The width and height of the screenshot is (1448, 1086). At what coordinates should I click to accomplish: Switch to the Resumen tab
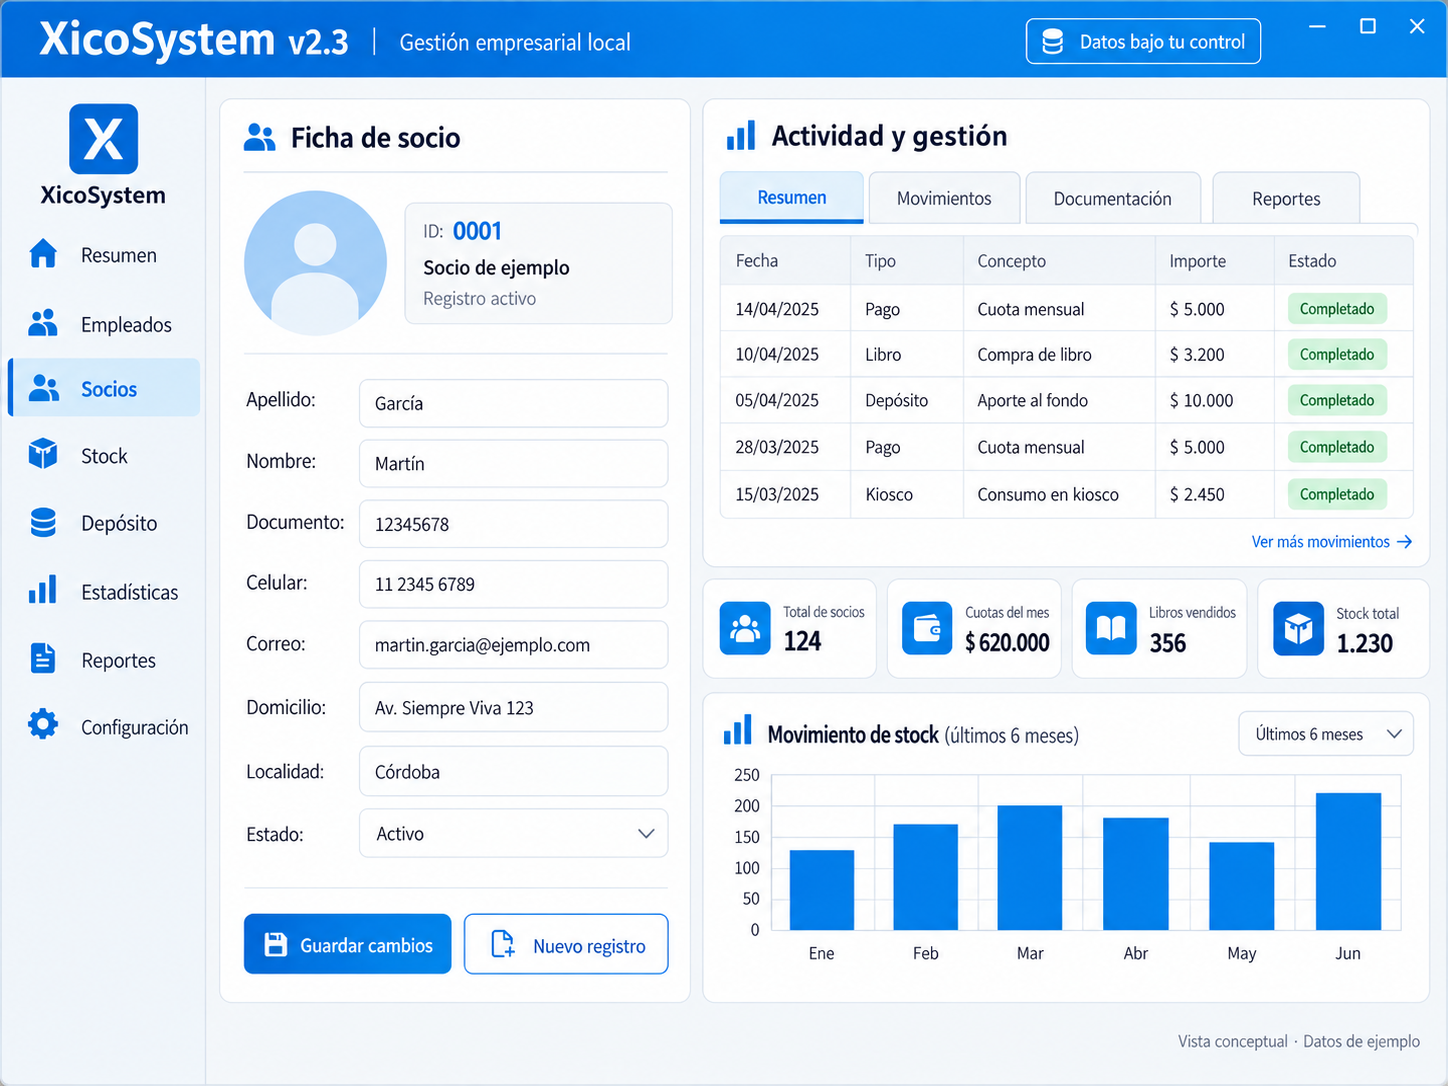[792, 197]
